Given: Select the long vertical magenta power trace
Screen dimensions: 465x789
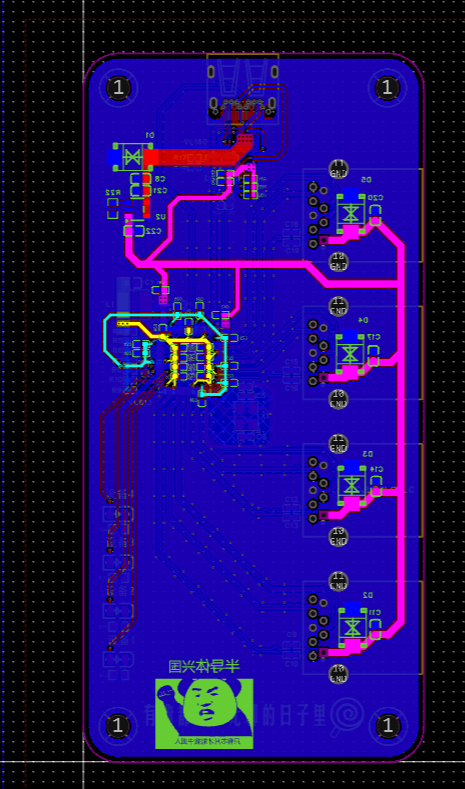Looking at the screenshot, I should coord(401,433).
